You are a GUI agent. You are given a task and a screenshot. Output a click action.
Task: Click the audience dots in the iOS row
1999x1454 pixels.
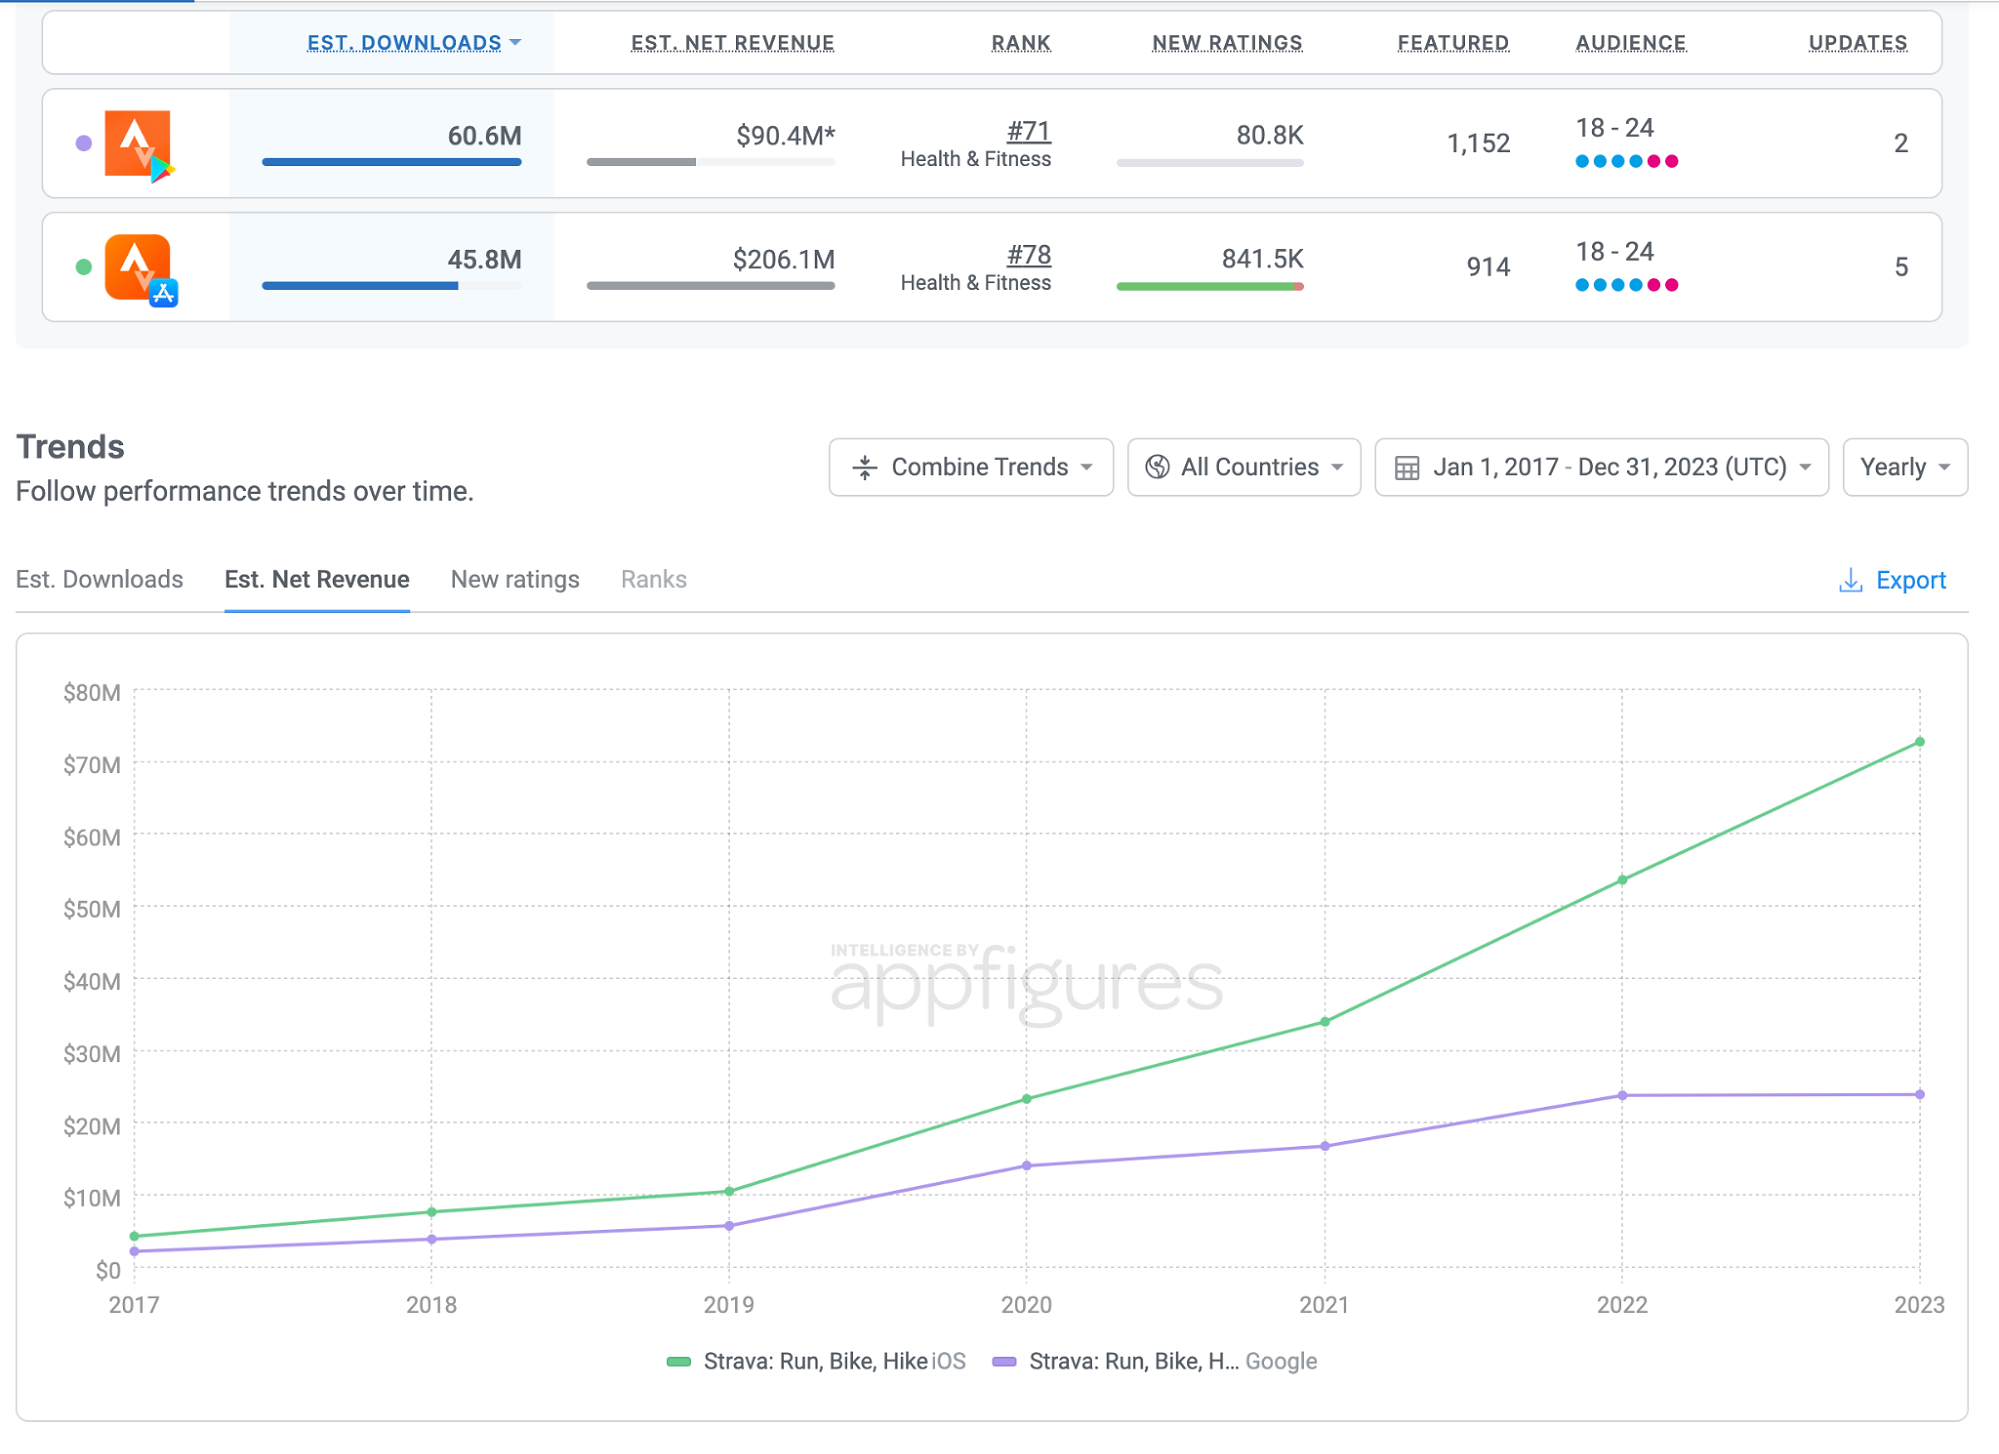(1627, 285)
